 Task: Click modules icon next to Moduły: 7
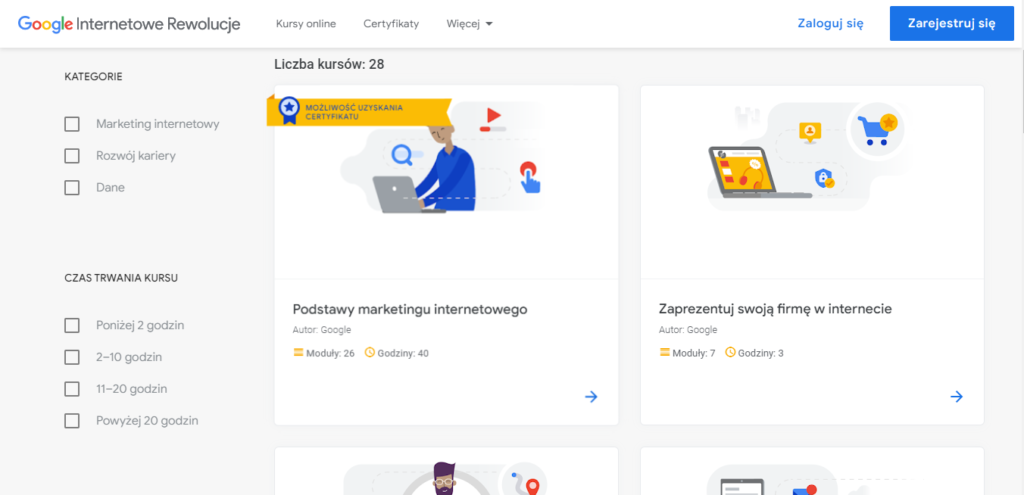click(x=665, y=353)
